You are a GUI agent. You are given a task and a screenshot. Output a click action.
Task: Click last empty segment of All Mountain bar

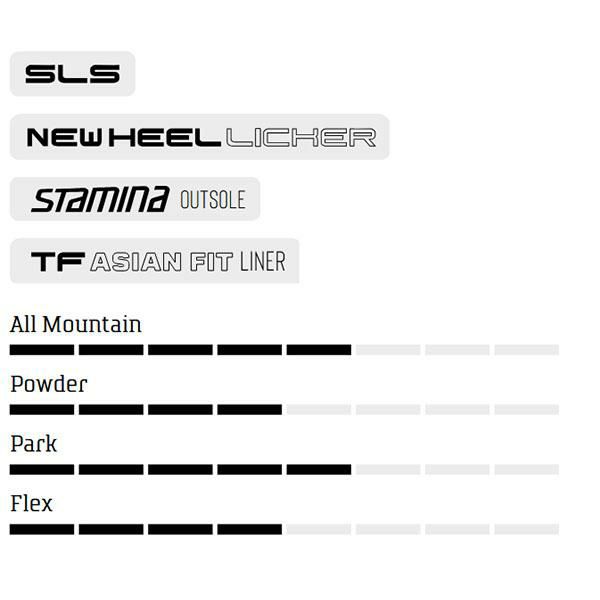(526, 350)
